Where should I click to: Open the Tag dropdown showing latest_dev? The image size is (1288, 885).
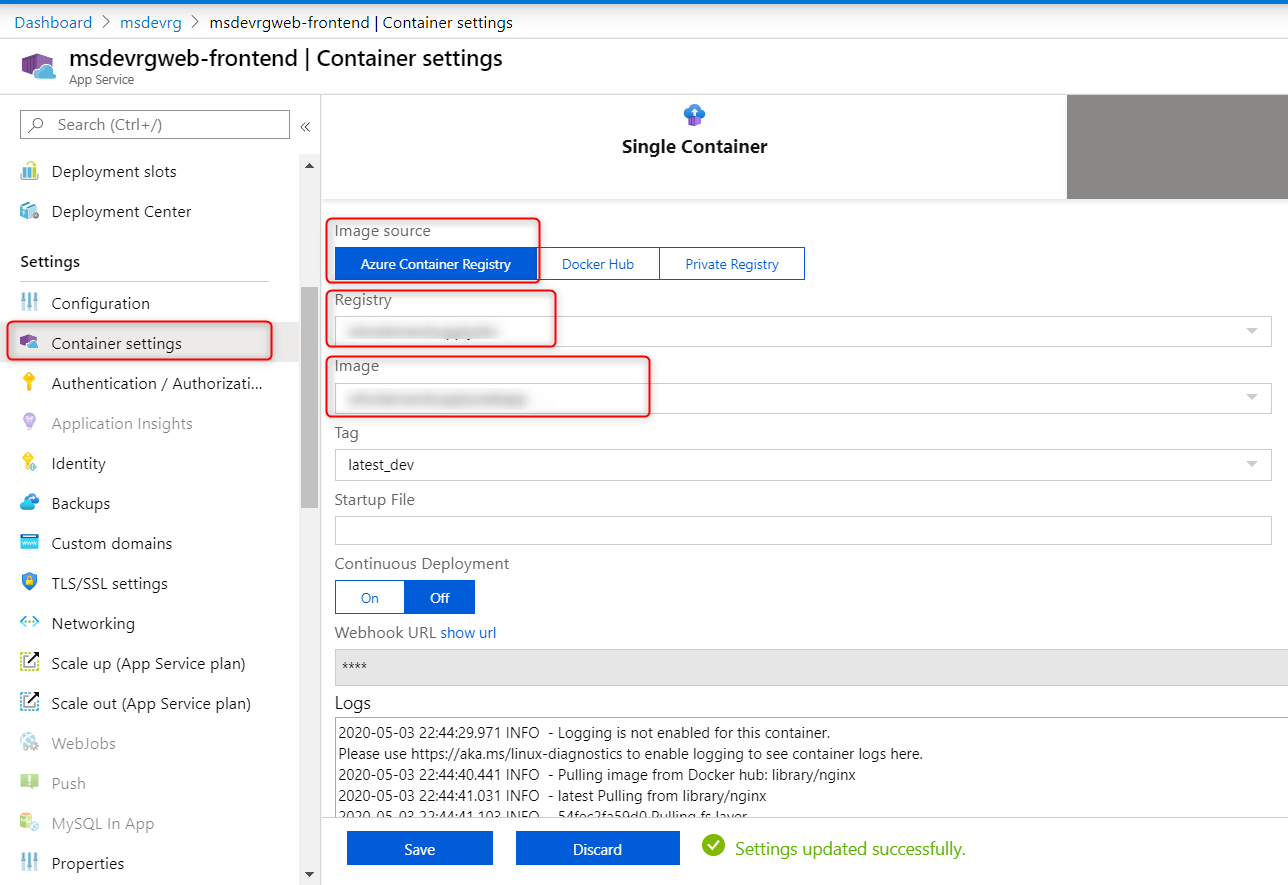pyautogui.click(x=803, y=465)
